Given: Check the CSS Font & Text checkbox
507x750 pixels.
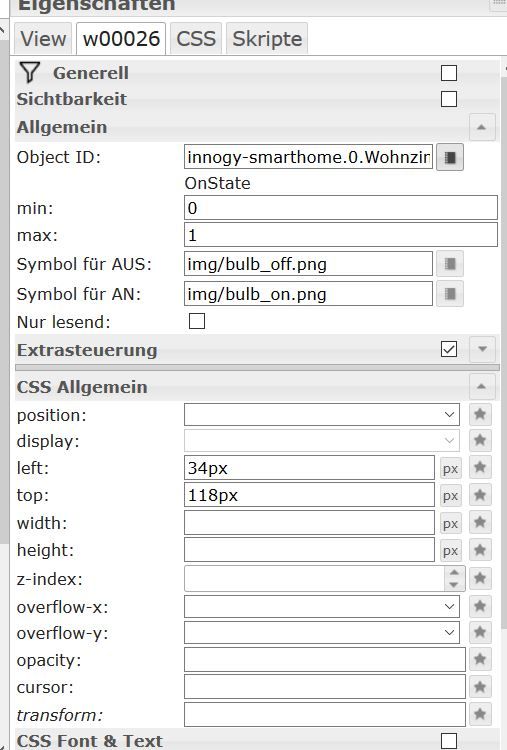Looking at the screenshot, I should (449, 741).
